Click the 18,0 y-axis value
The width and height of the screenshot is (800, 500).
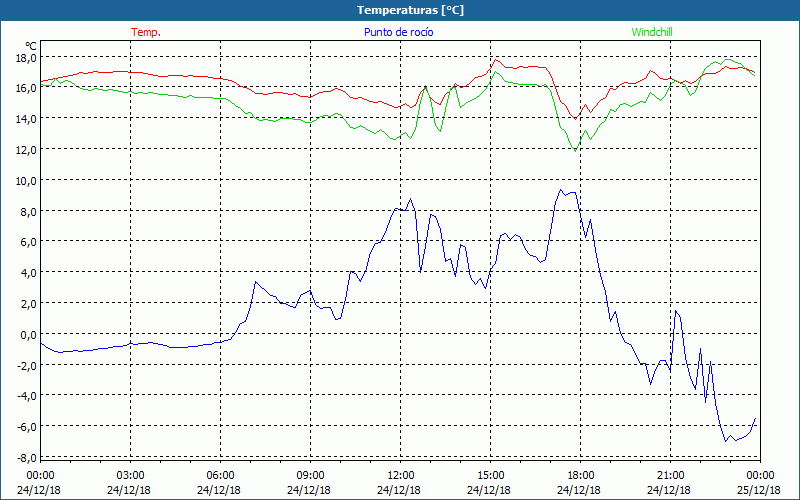(x=26, y=58)
